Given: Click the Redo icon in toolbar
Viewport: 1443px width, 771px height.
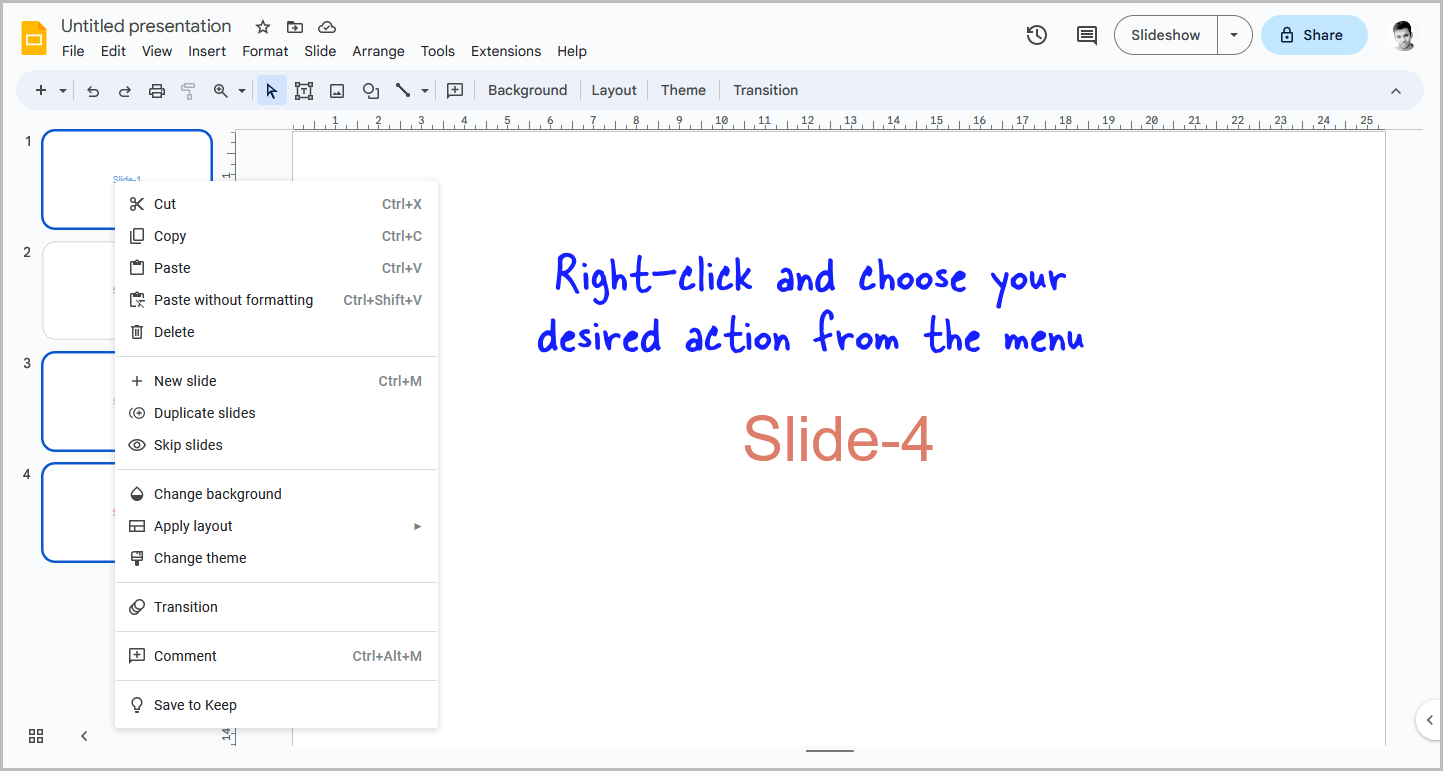Looking at the screenshot, I should pos(124,90).
